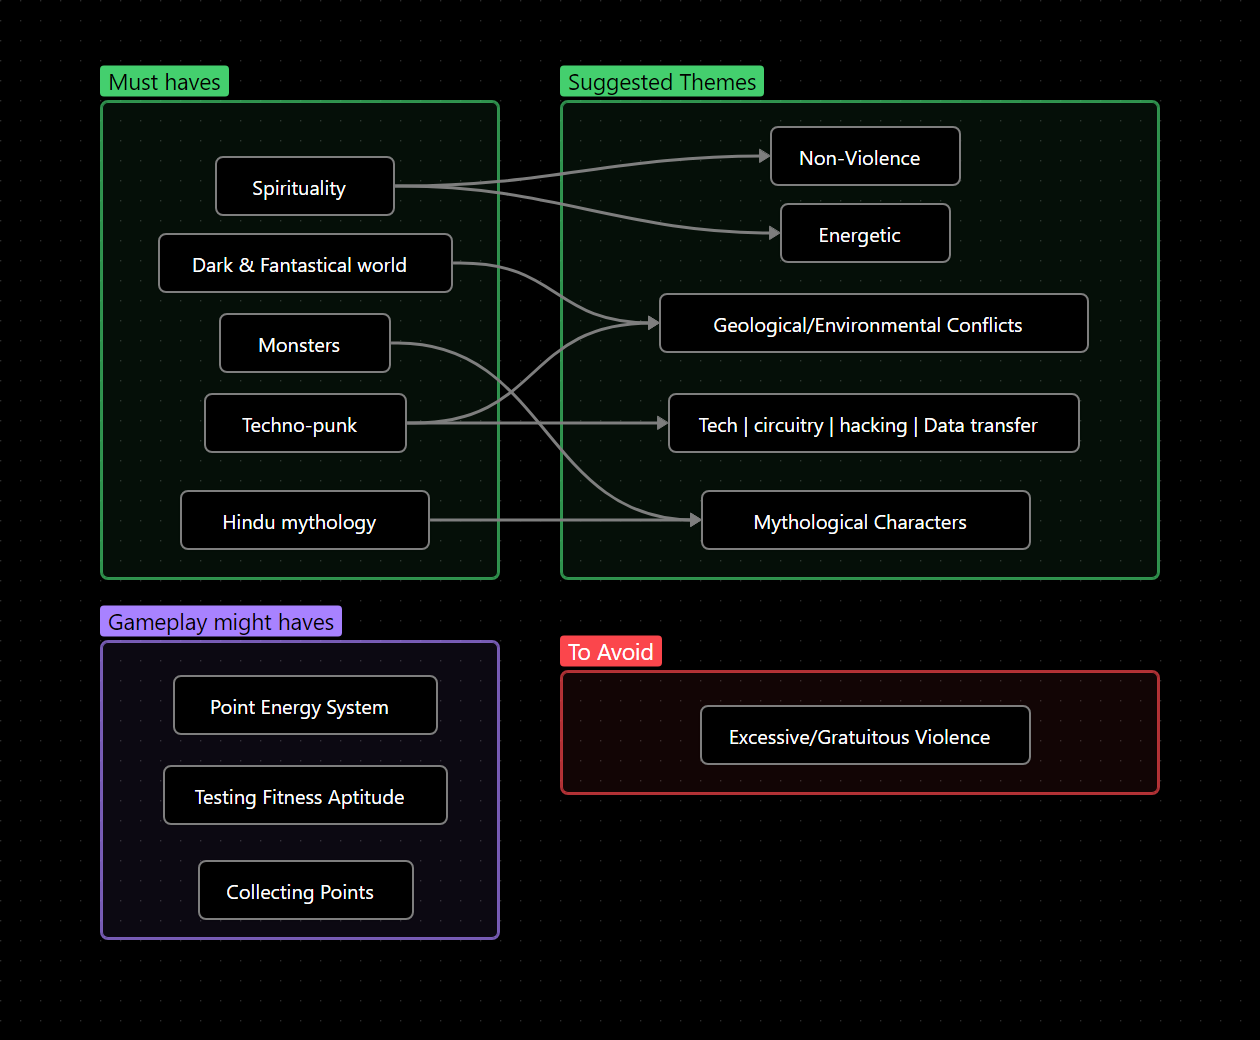
Task: Click Geological/Environmental Conflicts node
Action: (874, 323)
